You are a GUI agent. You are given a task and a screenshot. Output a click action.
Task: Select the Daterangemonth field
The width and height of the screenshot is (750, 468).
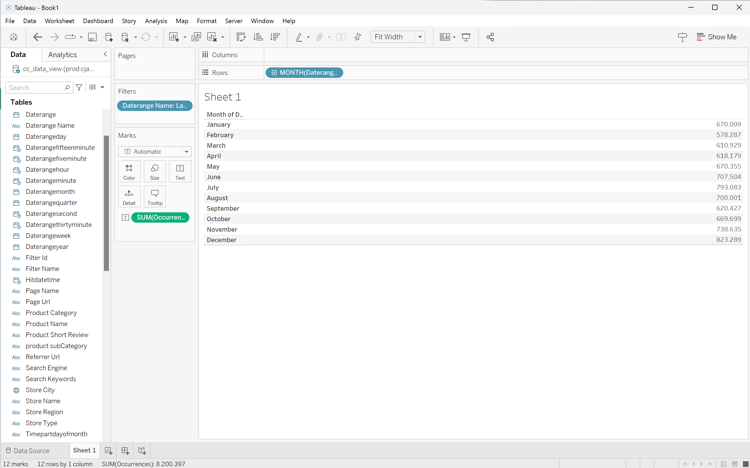50,191
